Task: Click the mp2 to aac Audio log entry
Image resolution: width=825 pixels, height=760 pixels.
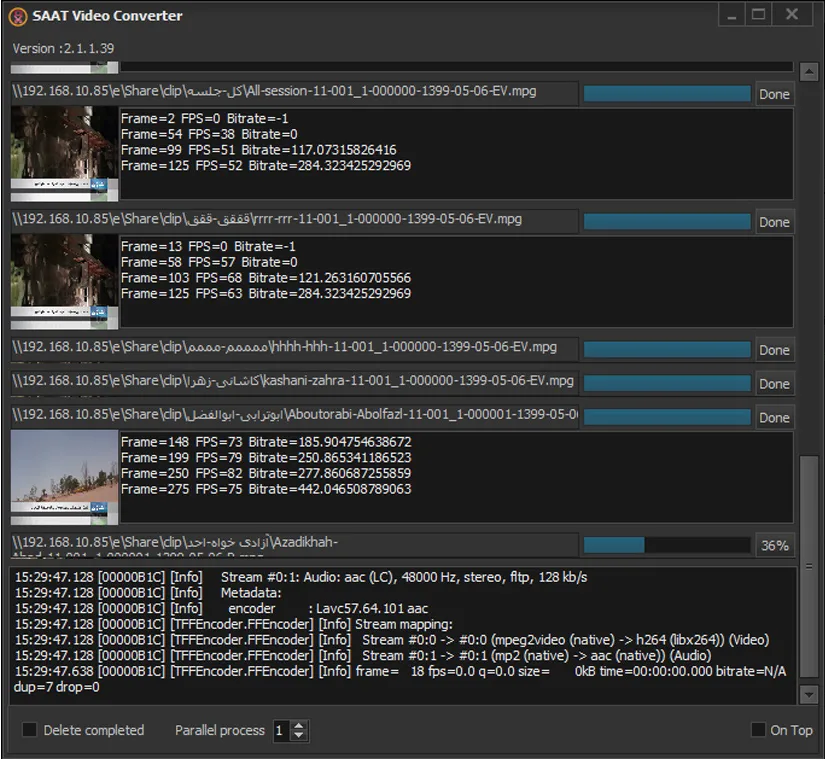Action: [363, 656]
